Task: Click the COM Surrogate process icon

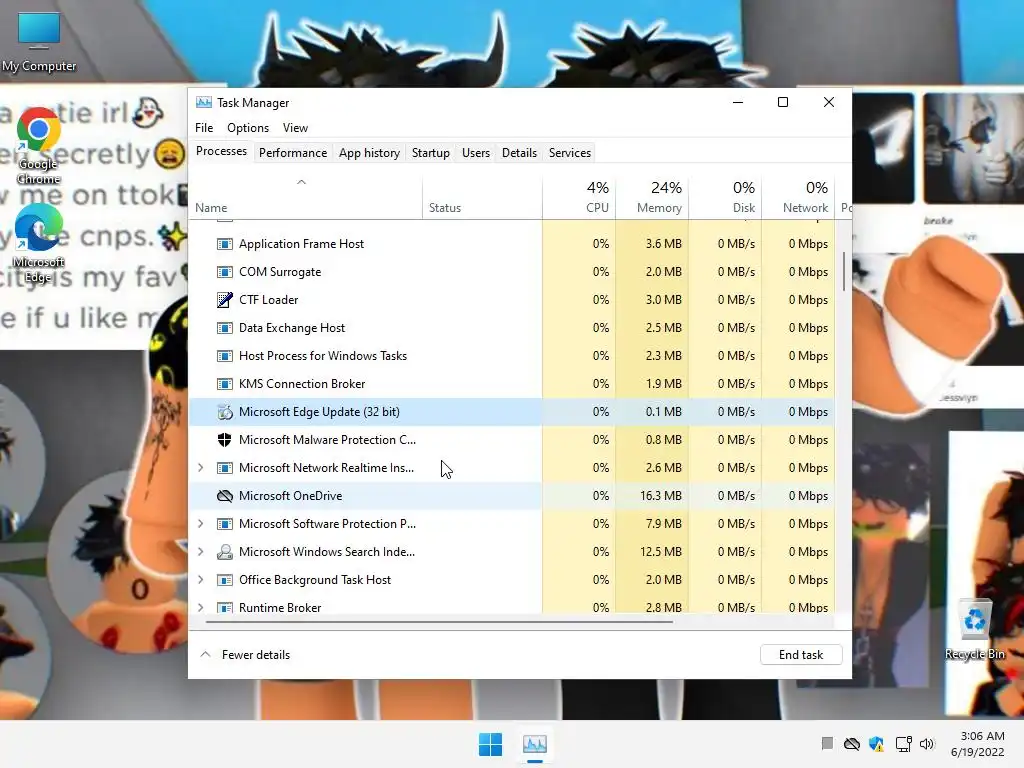Action: pyautogui.click(x=225, y=272)
